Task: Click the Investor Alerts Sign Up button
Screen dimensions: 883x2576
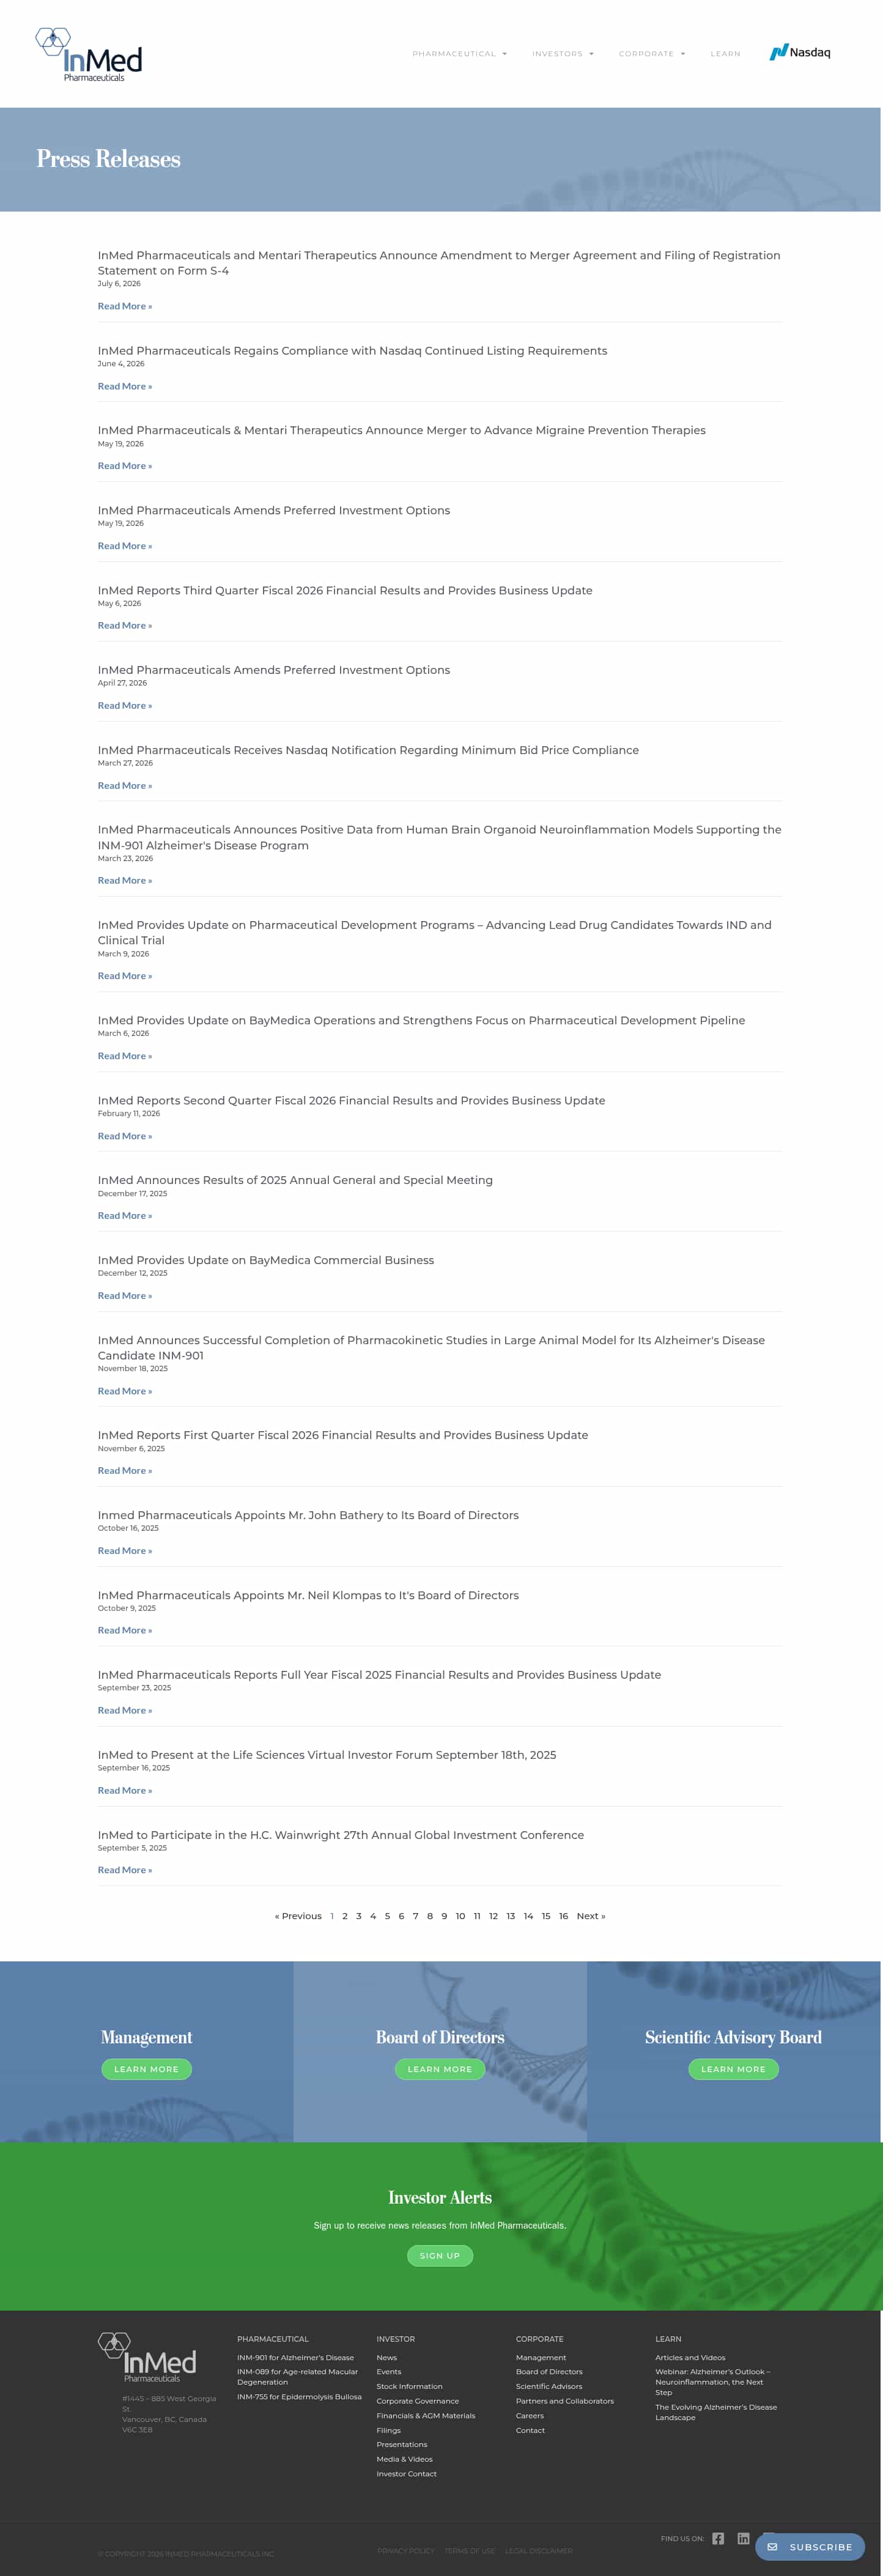Action: (x=440, y=2255)
